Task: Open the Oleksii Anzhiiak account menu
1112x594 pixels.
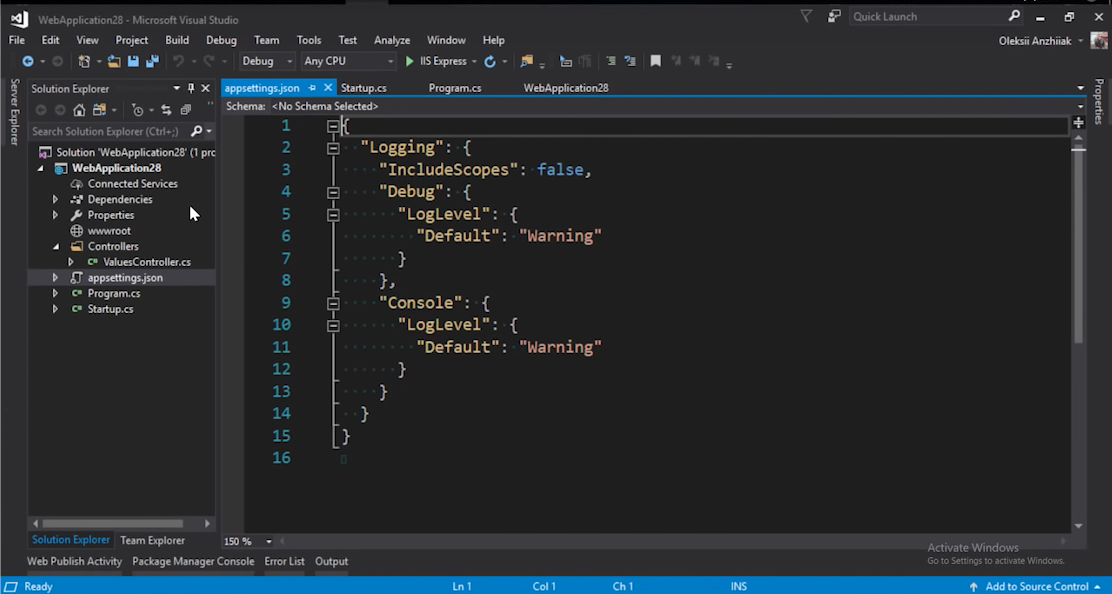Action: [x=1040, y=41]
